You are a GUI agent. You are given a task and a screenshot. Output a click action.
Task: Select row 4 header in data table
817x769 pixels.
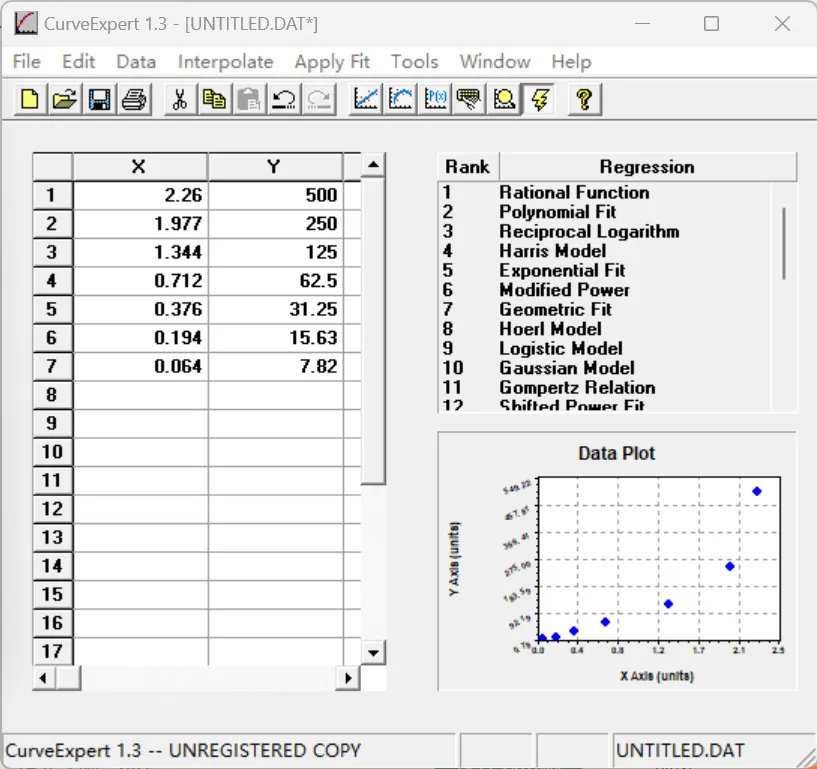[x=52, y=281]
